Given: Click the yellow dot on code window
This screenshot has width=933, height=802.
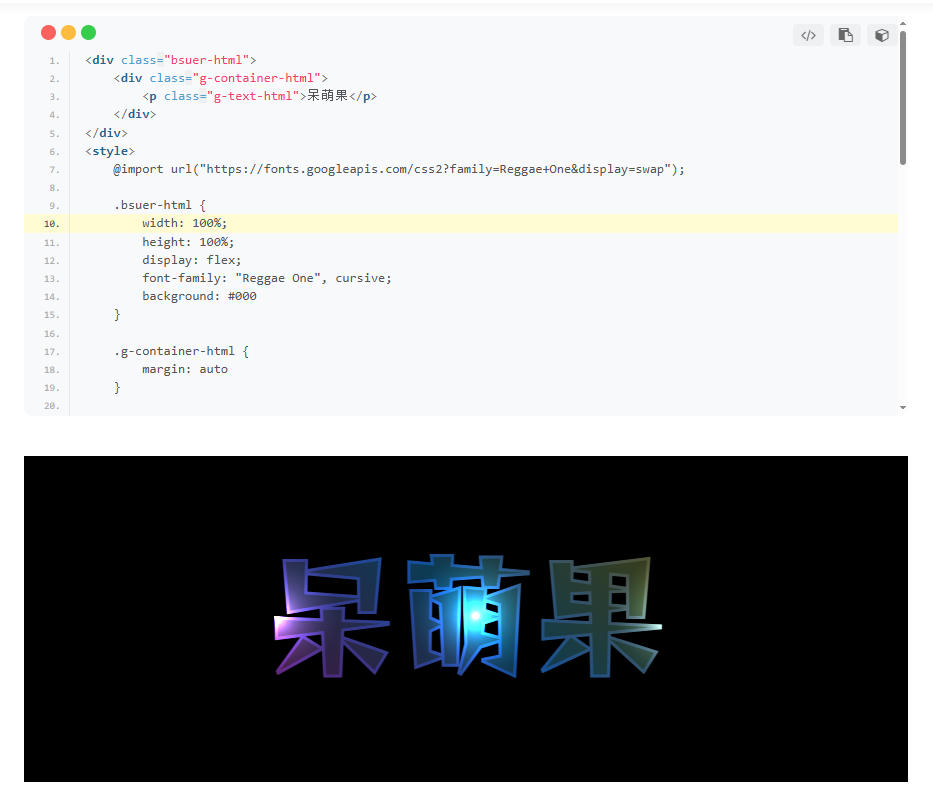Looking at the screenshot, I should [x=68, y=33].
